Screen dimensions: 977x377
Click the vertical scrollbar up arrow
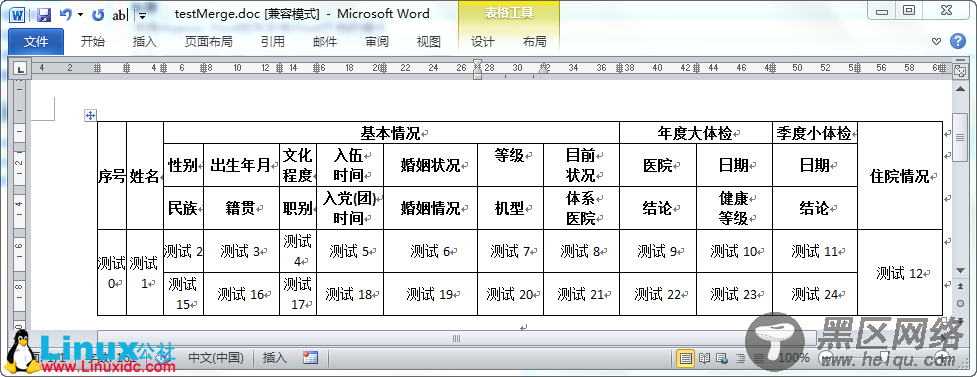960,88
